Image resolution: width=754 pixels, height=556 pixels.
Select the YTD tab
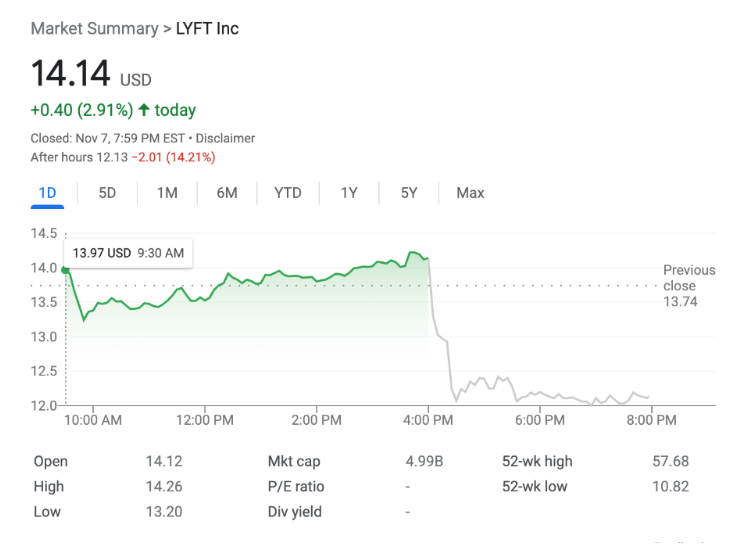click(x=288, y=193)
